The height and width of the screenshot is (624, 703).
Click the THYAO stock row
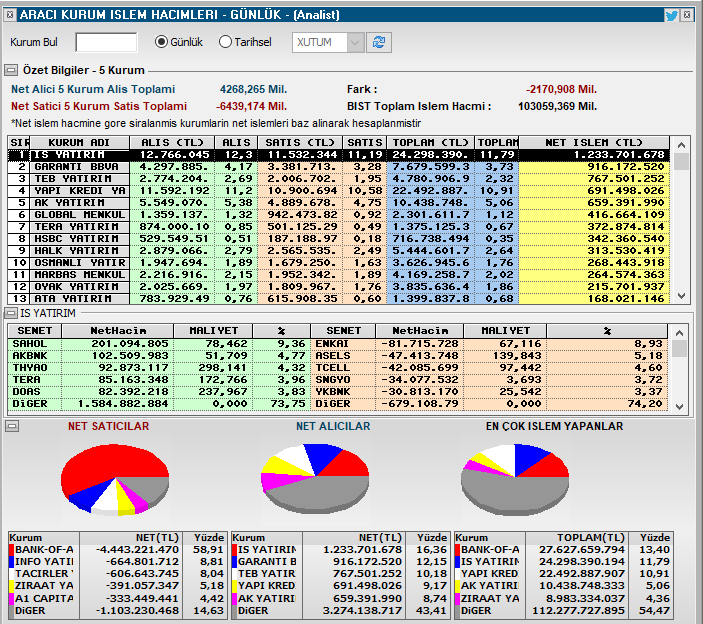159,368
